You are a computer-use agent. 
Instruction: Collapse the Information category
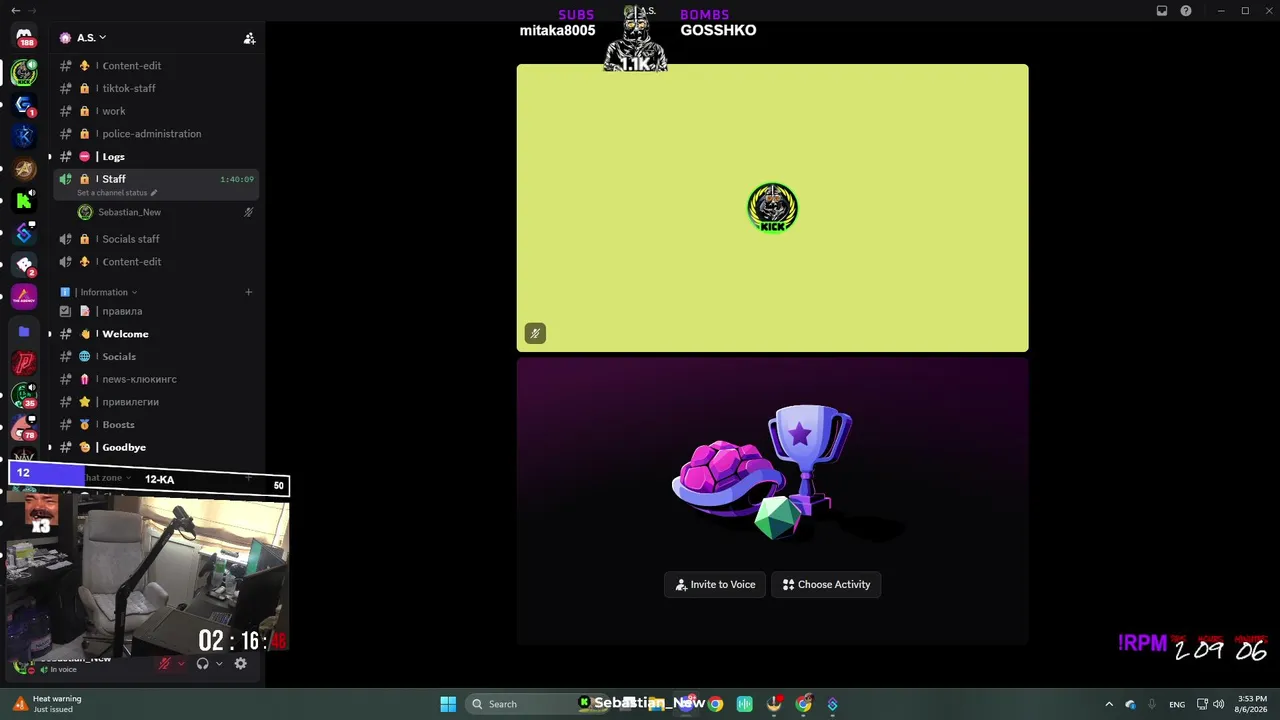coord(108,292)
